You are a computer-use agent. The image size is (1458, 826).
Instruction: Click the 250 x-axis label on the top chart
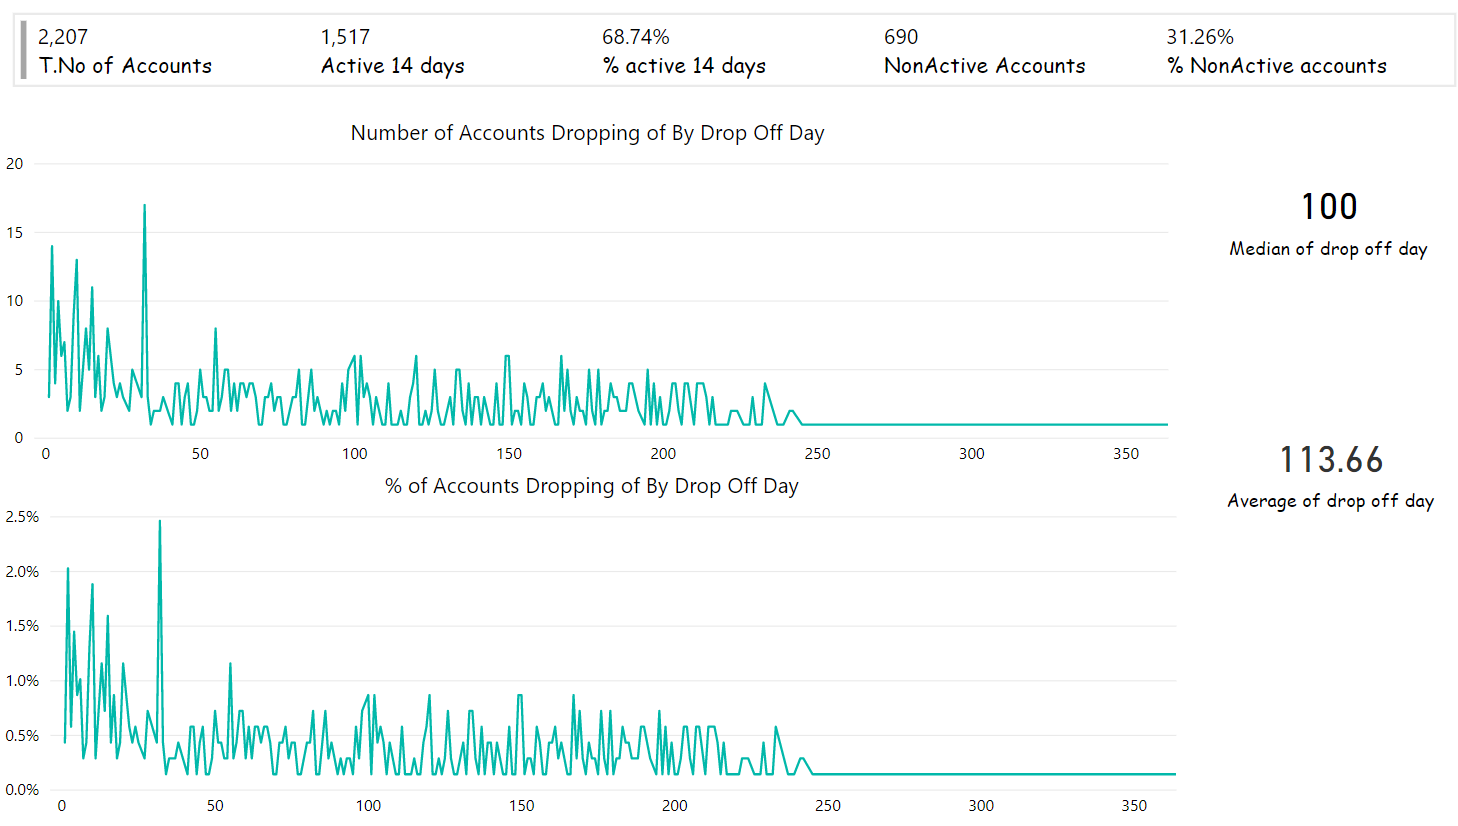[x=817, y=454]
